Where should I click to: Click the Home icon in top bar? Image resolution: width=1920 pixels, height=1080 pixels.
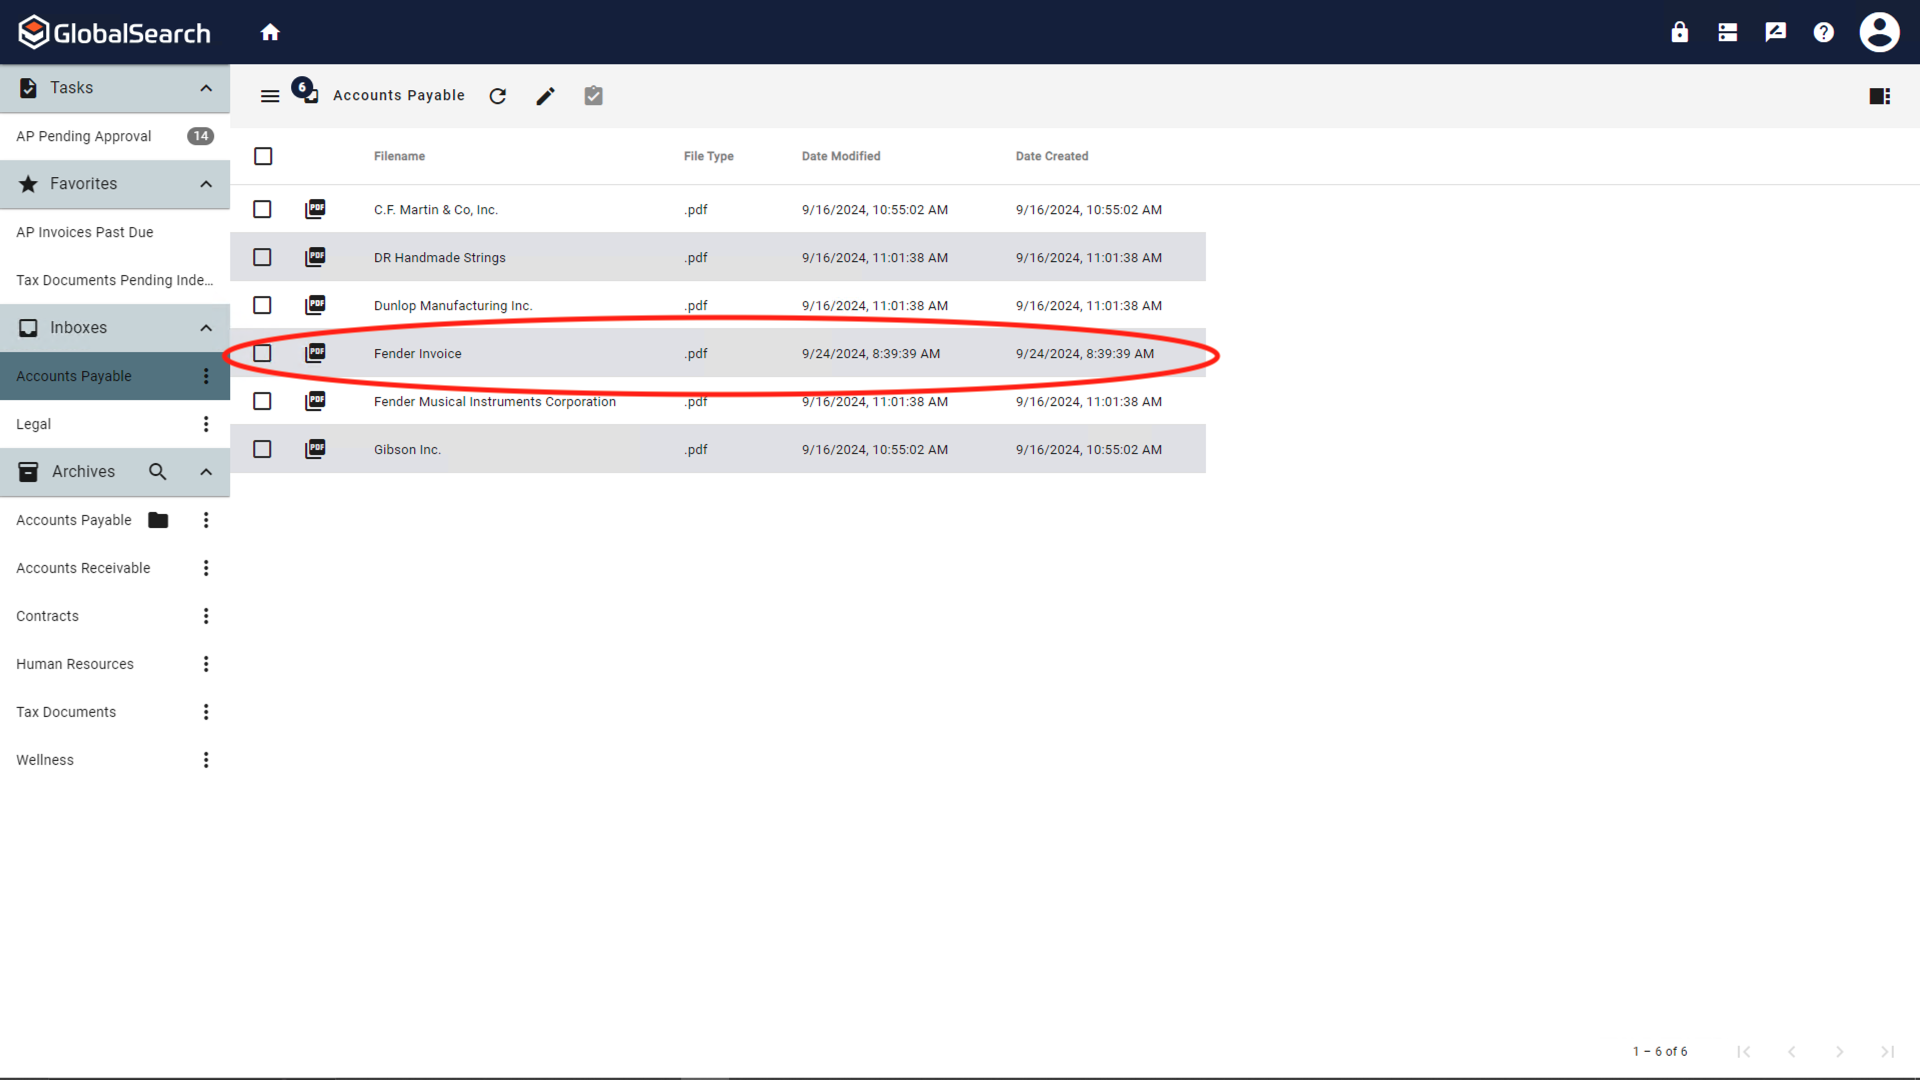(270, 31)
